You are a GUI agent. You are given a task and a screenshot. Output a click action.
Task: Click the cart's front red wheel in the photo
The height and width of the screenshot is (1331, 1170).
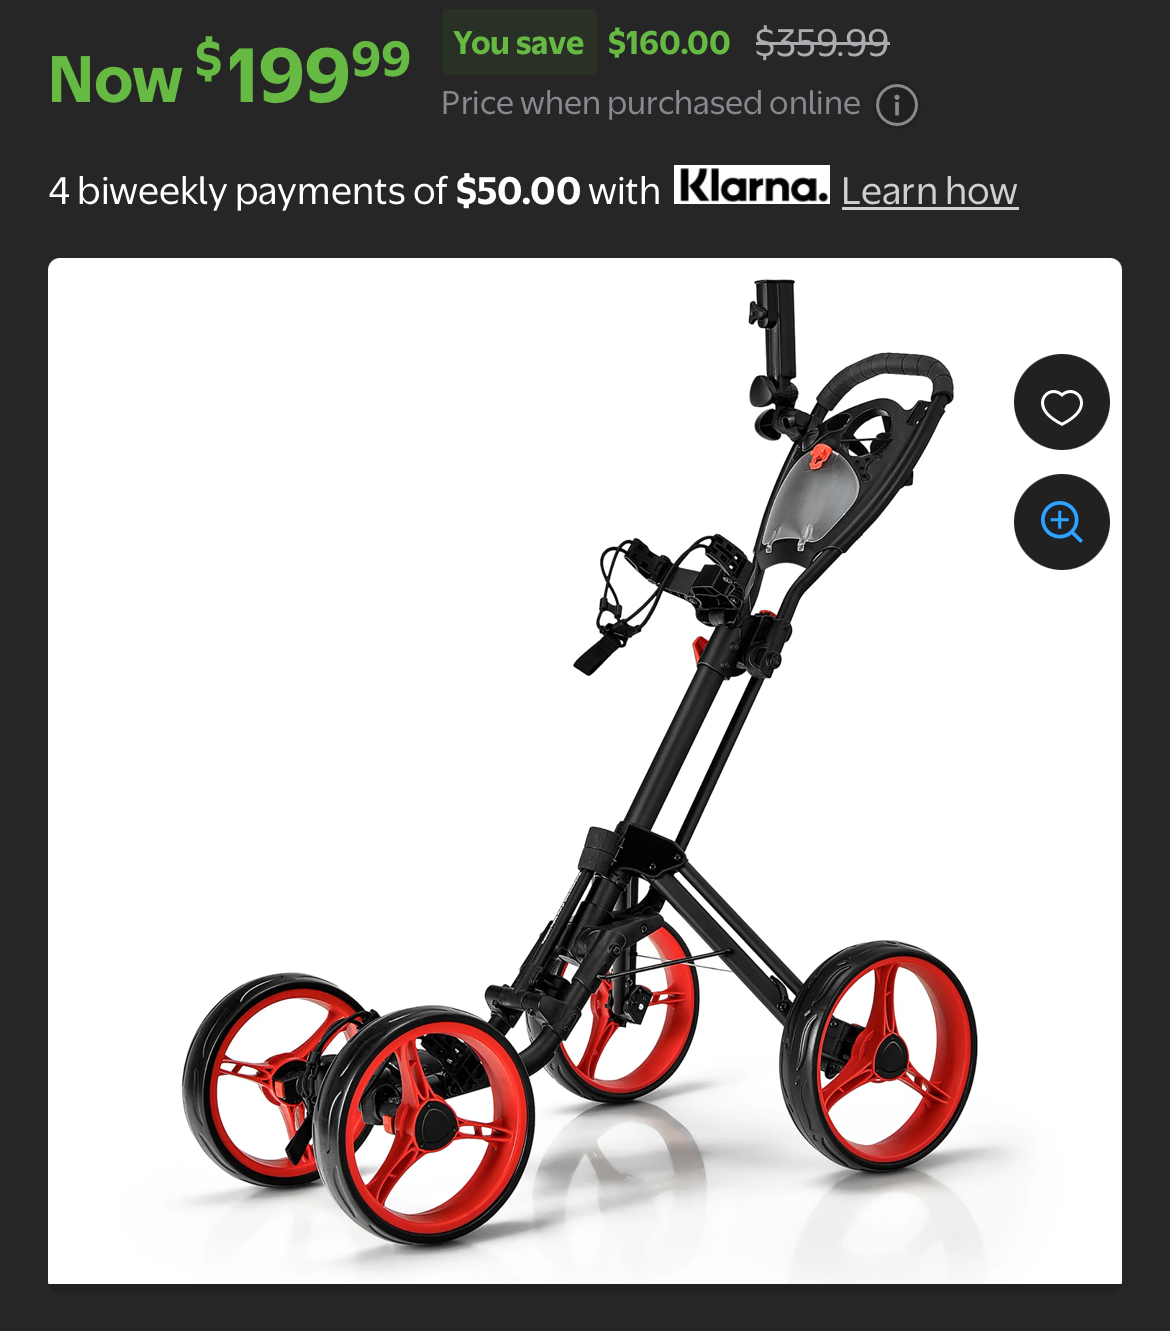click(424, 1126)
